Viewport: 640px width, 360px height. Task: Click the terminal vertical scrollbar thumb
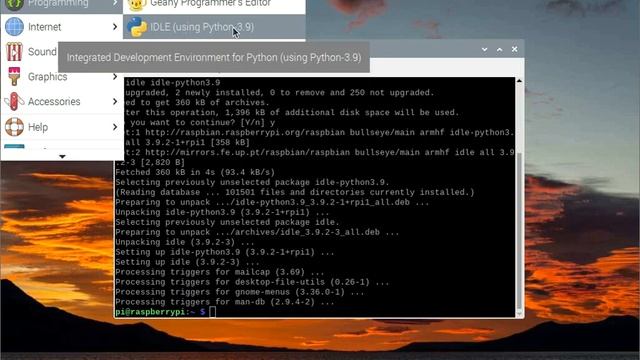pyautogui.click(x=519, y=231)
